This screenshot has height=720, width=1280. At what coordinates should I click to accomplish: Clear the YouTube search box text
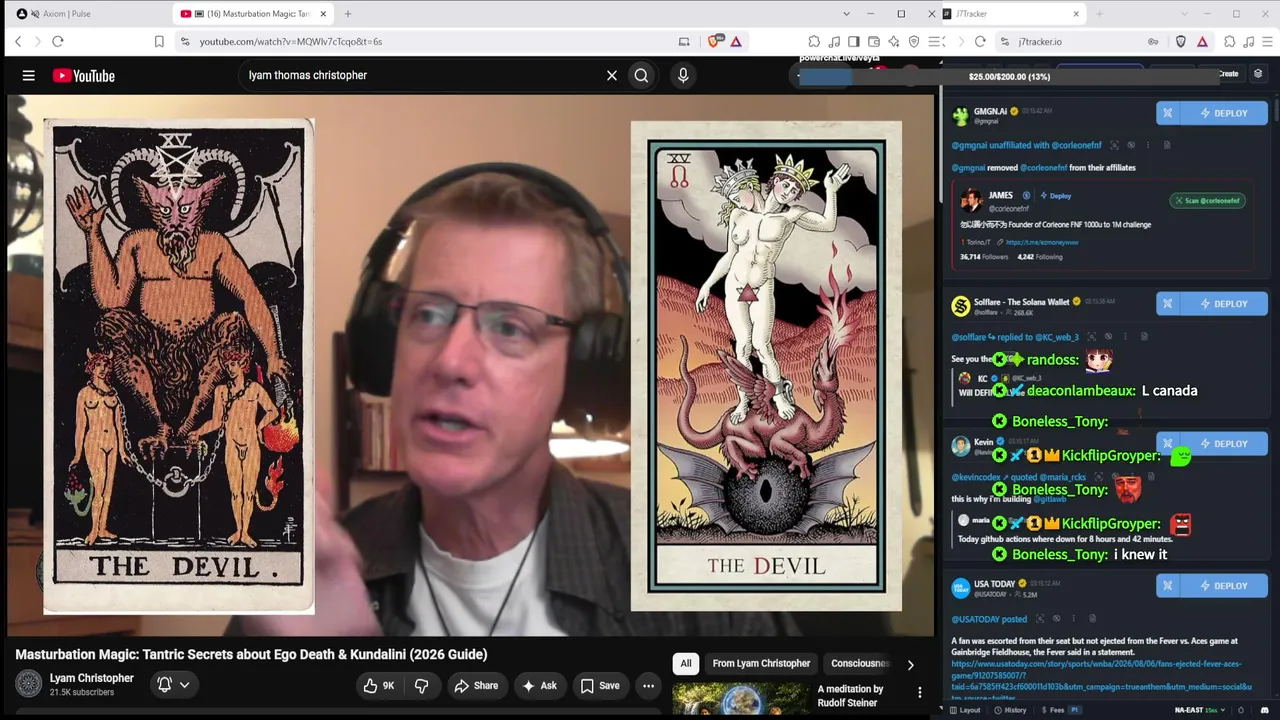pos(612,75)
